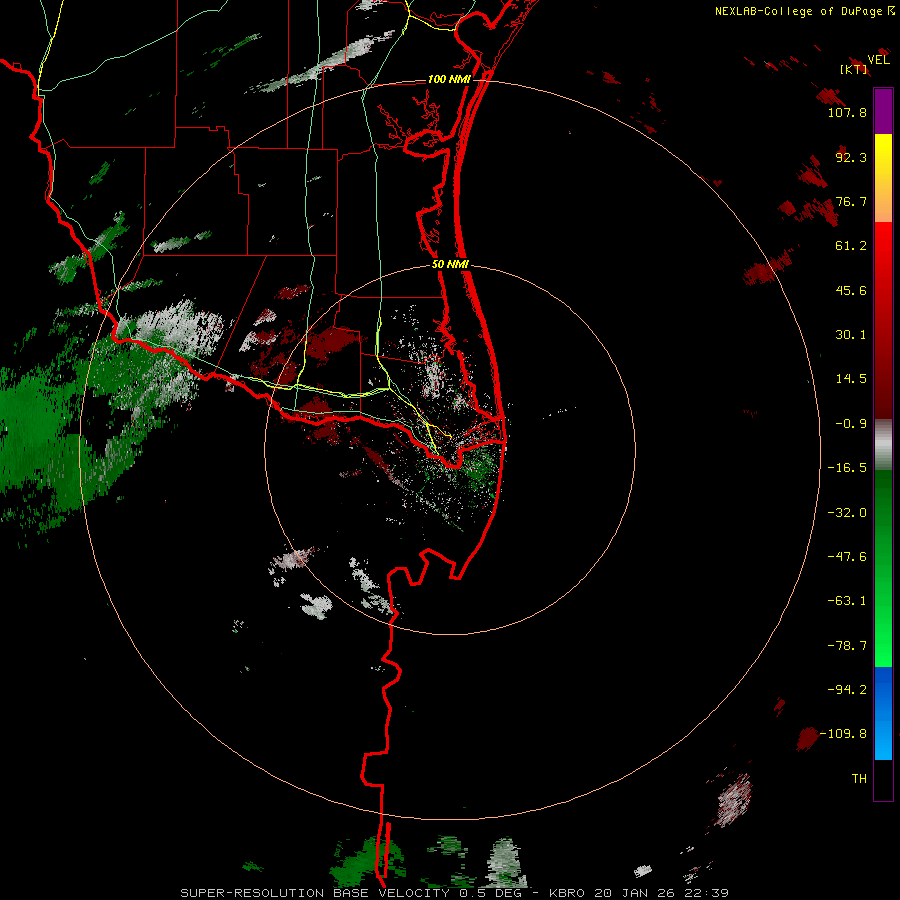900x900 pixels.
Task: Click the -47.6 velocity scale value
Action: point(847,557)
